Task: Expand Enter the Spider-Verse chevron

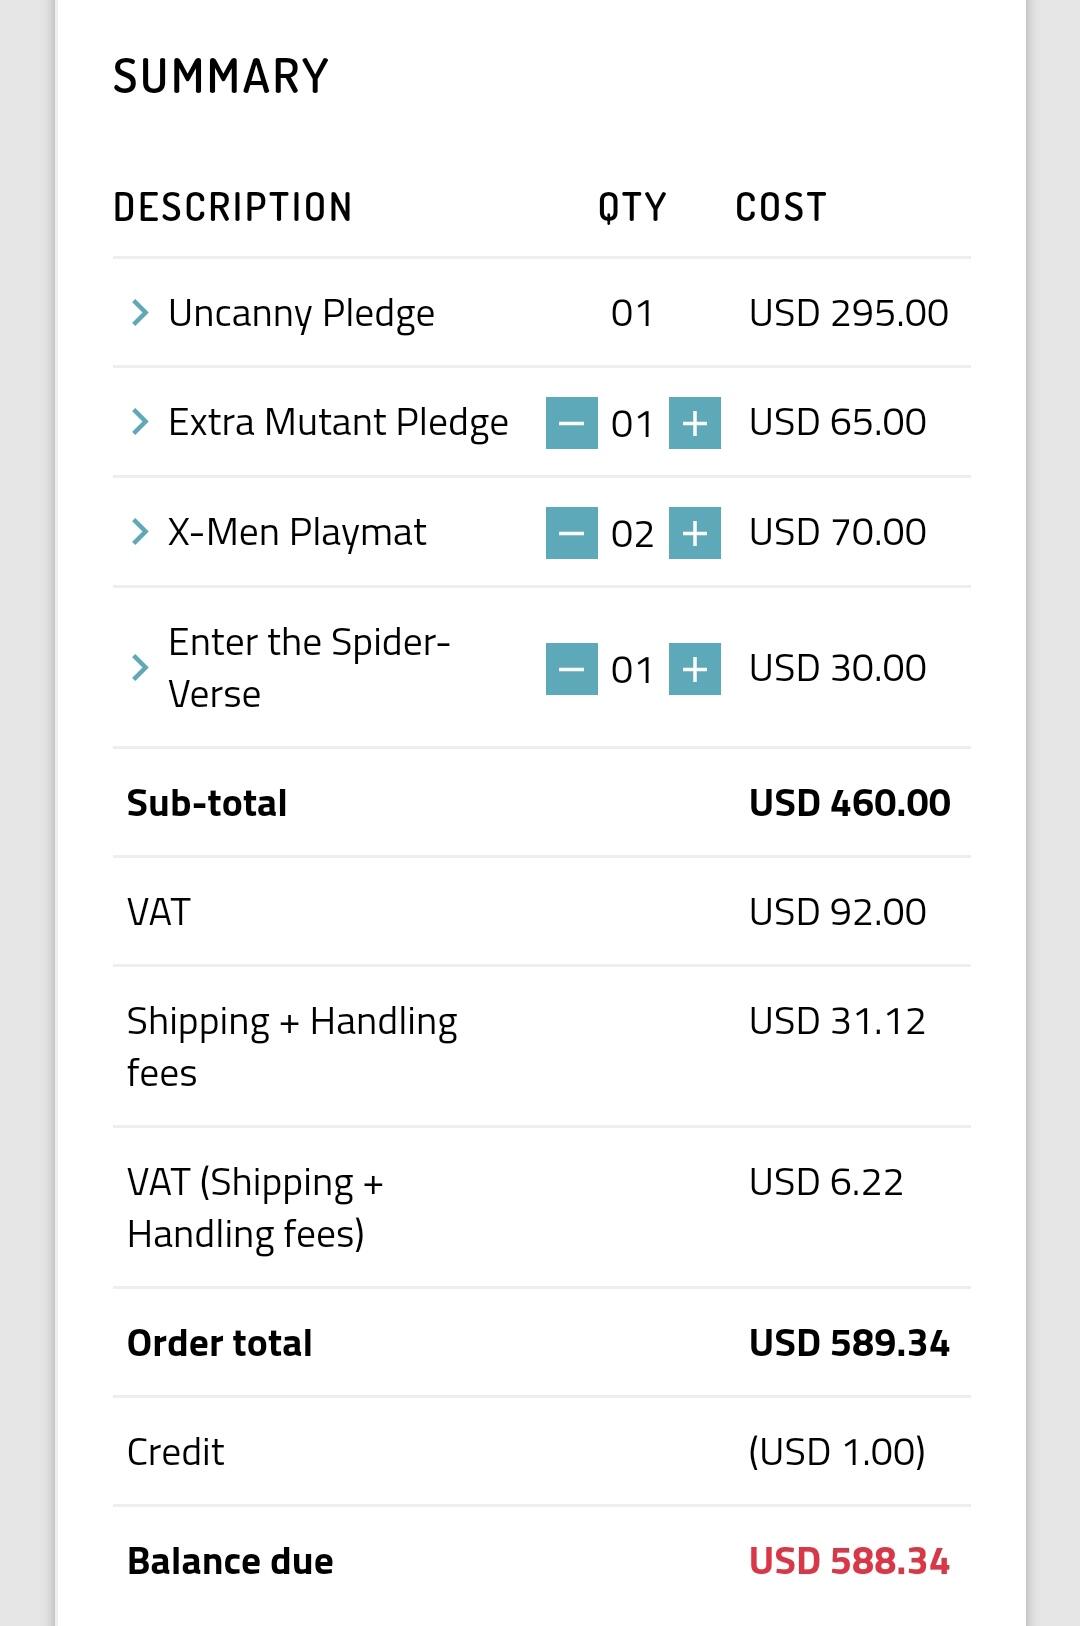Action: [140, 667]
